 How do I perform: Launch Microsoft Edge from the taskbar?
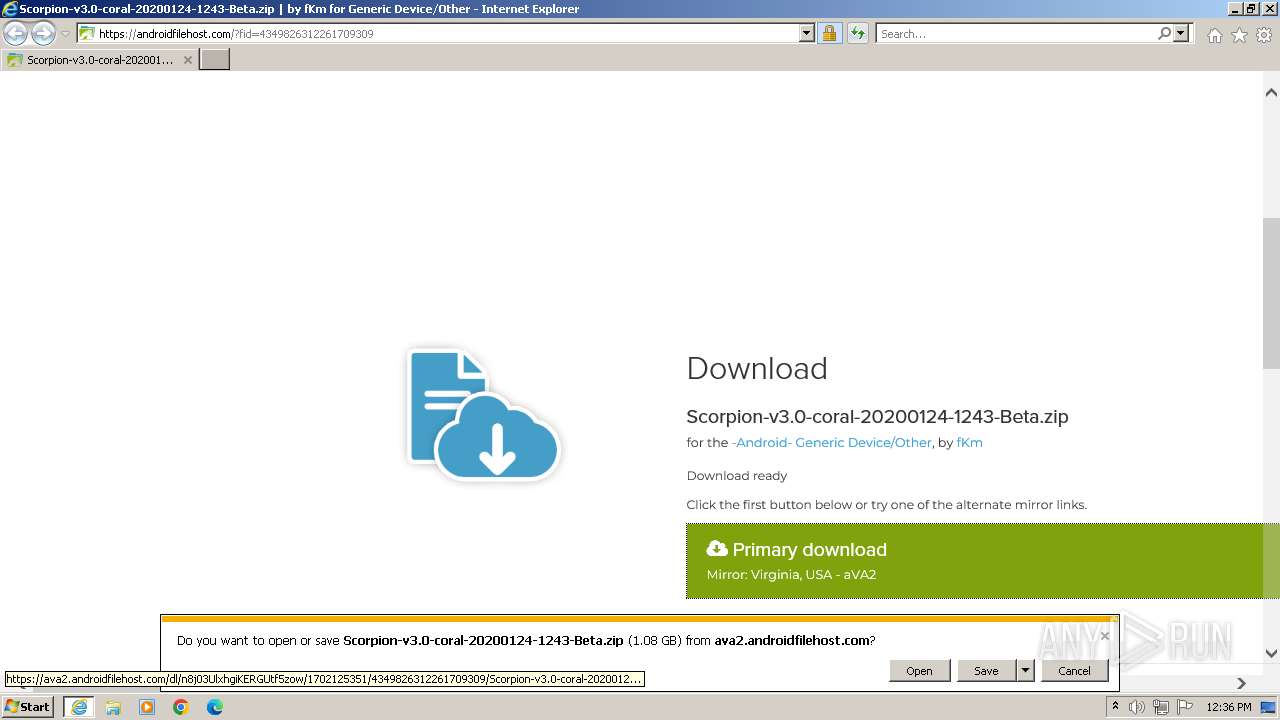215,707
